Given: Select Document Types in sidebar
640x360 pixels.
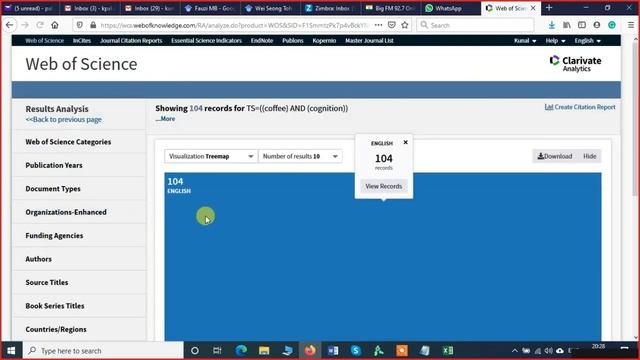Looking at the screenshot, I should tap(53, 189).
